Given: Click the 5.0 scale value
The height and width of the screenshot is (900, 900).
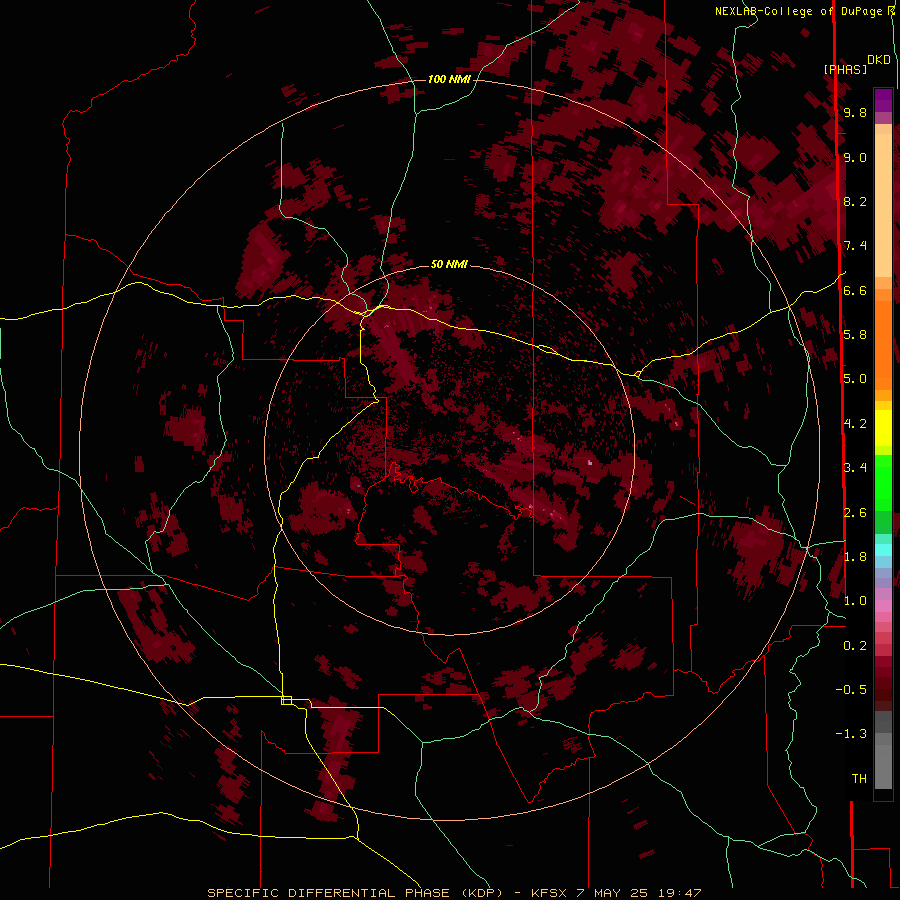Looking at the screenshot, I should click(855, 379).
